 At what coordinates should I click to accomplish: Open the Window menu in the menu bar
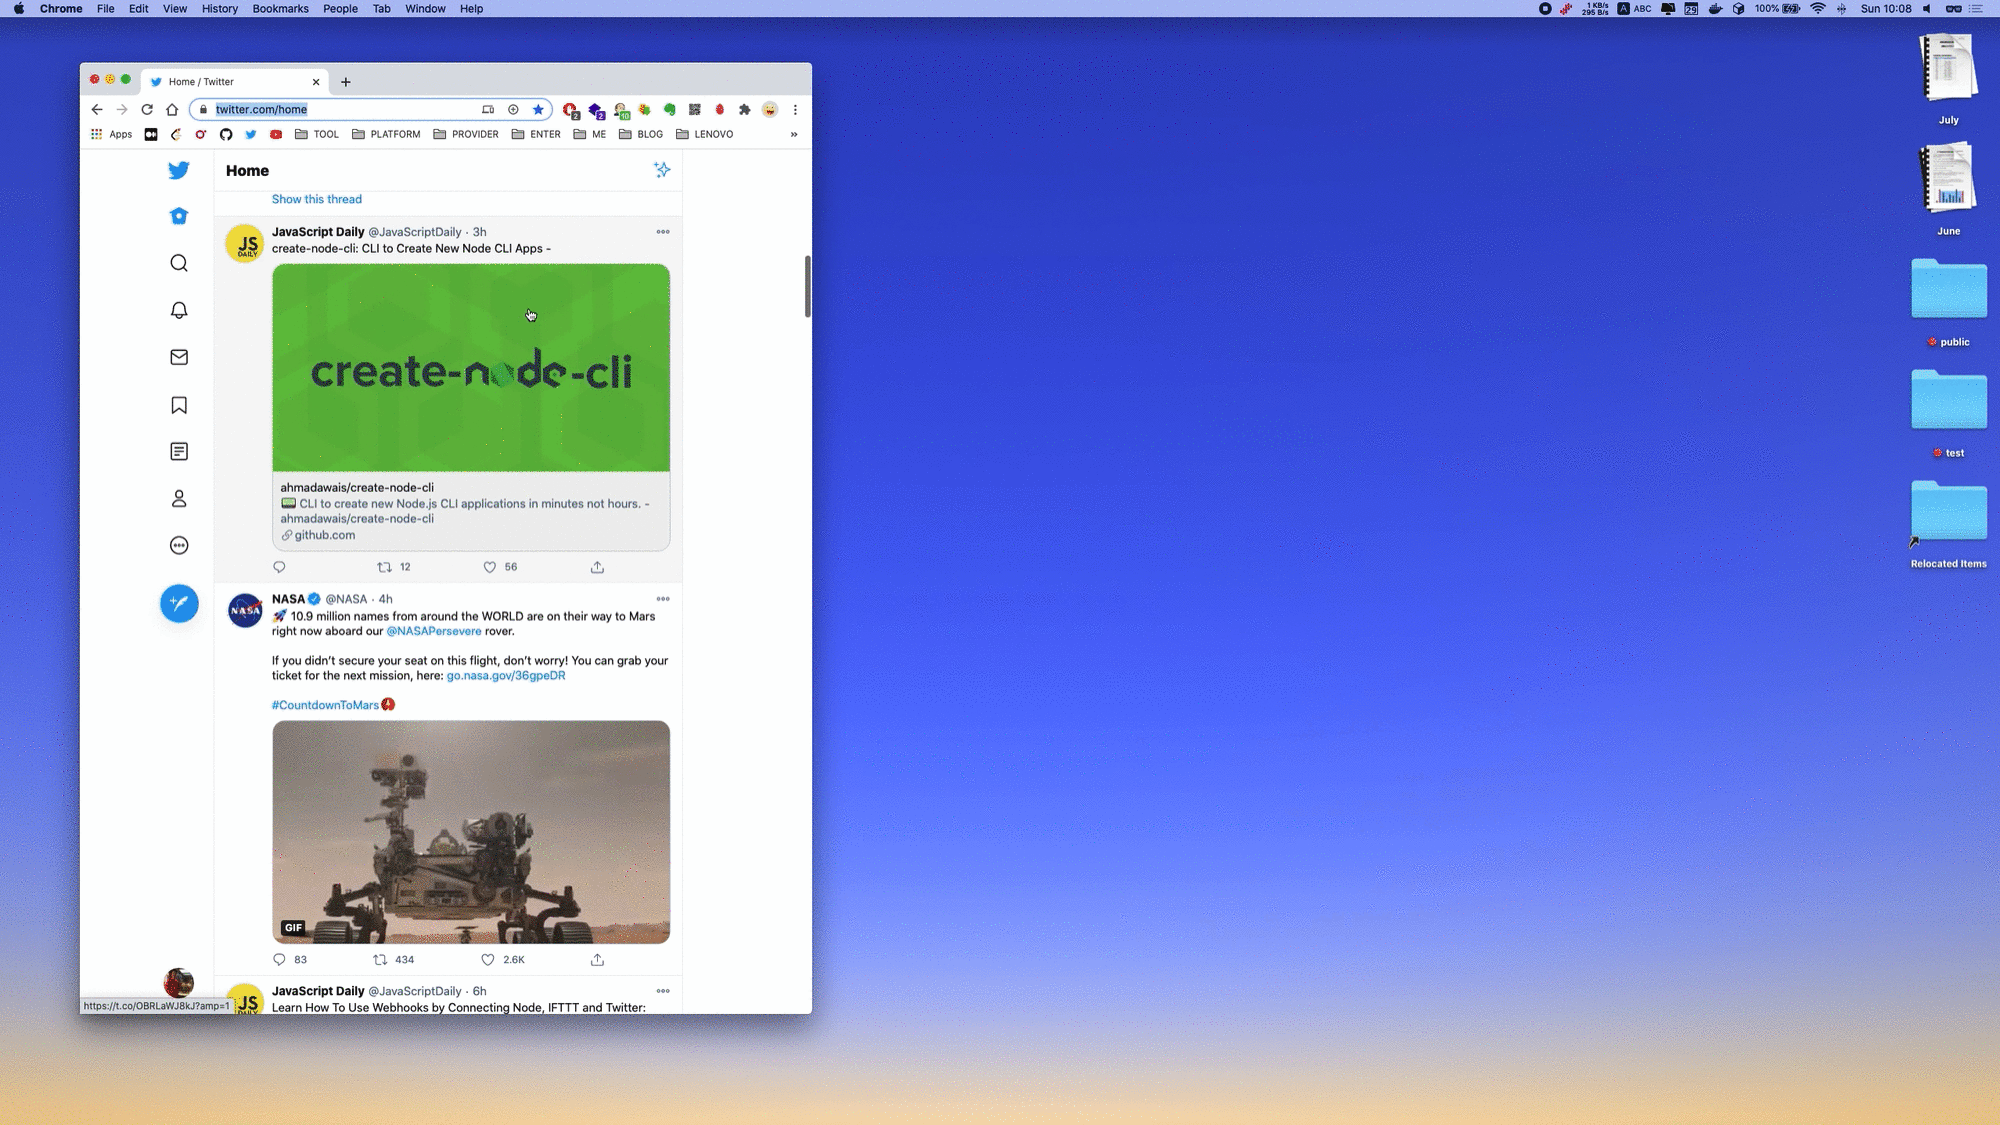pyautogui.click(x=425, y=9)
